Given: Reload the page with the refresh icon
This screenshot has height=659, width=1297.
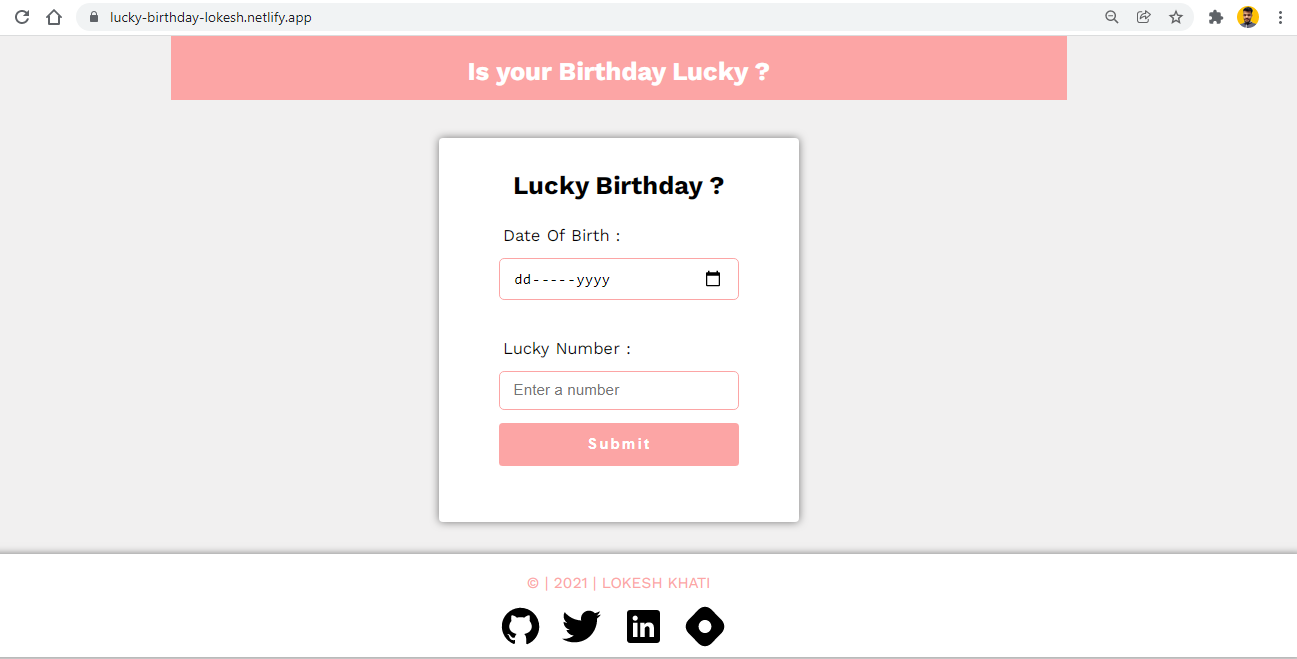Looking at the screenshot, I should pos(22,17).
